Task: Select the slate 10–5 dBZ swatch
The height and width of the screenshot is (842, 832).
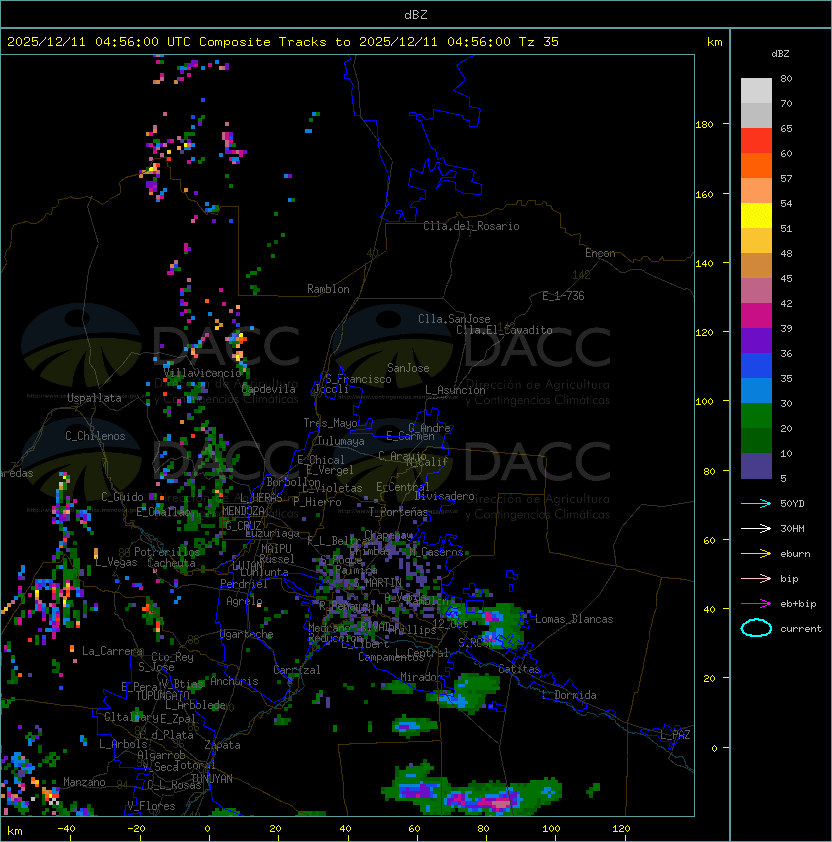Action: 756,466
